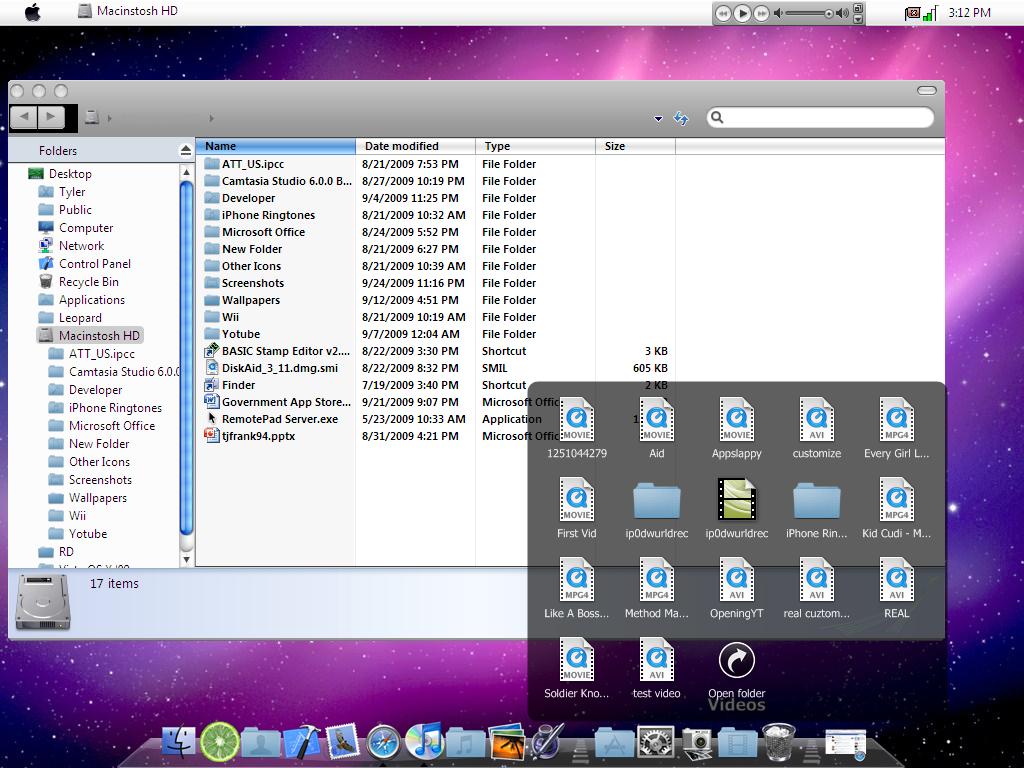Open the user folder stack in the dock
This screenshot has height=768, width=1024.
[261, 743]
